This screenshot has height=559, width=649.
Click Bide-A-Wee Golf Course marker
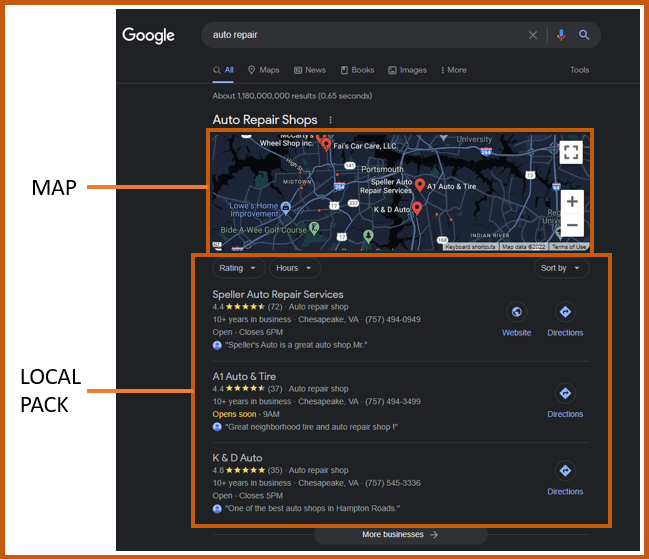pyautogui.click(x=314, y=228)
